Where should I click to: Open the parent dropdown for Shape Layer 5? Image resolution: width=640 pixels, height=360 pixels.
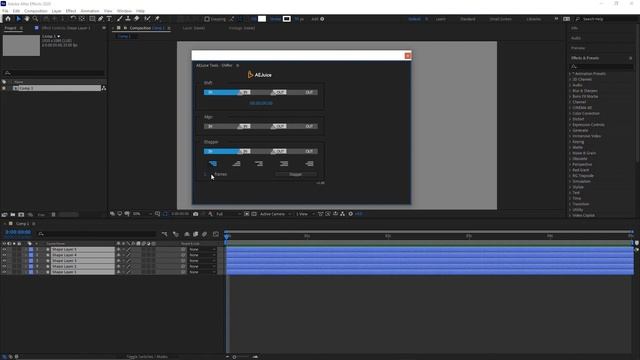tap(202, 249)
